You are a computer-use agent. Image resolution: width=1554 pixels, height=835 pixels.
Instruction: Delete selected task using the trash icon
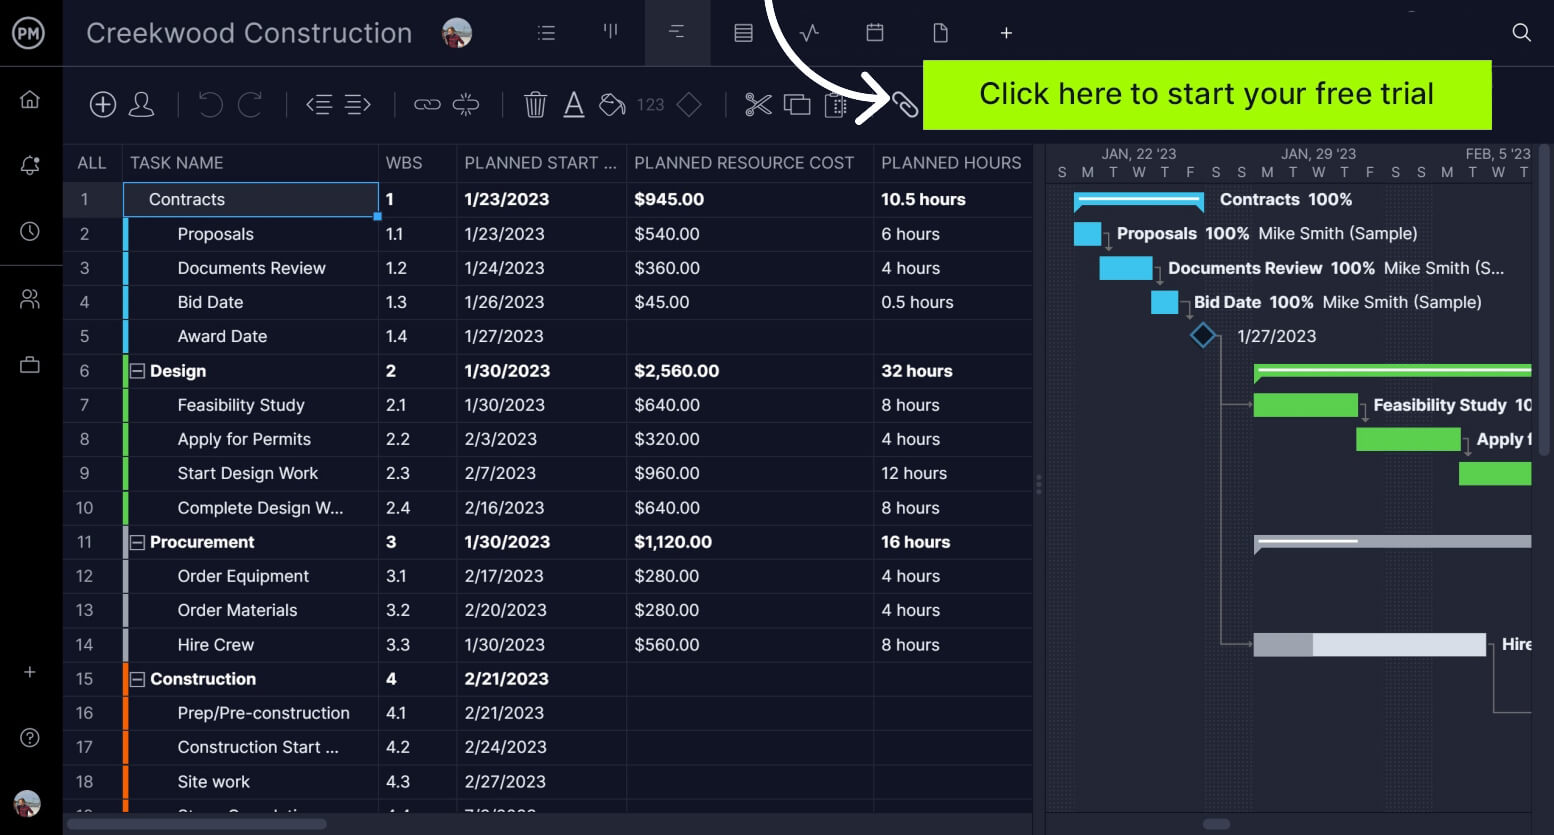pyautogui.click(x=536, y=104)
